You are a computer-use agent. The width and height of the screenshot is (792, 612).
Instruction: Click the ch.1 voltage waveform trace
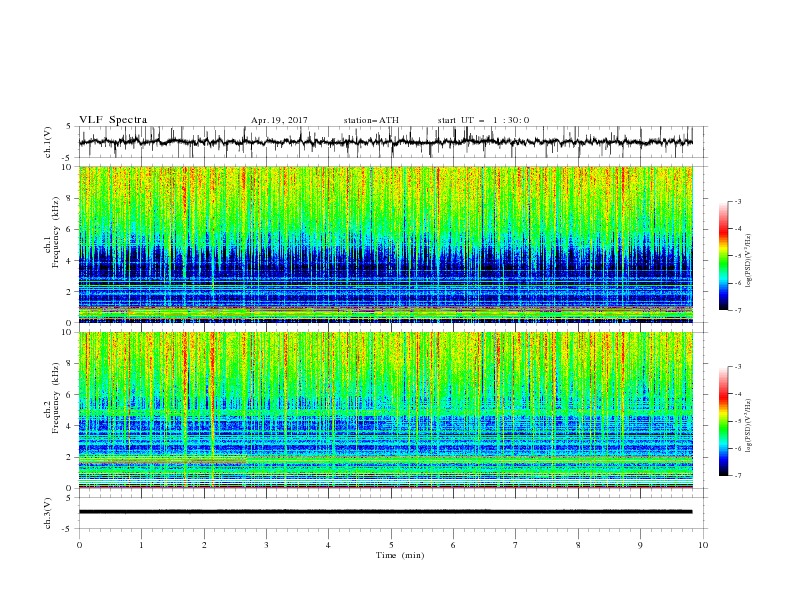[x=385, y=142]
